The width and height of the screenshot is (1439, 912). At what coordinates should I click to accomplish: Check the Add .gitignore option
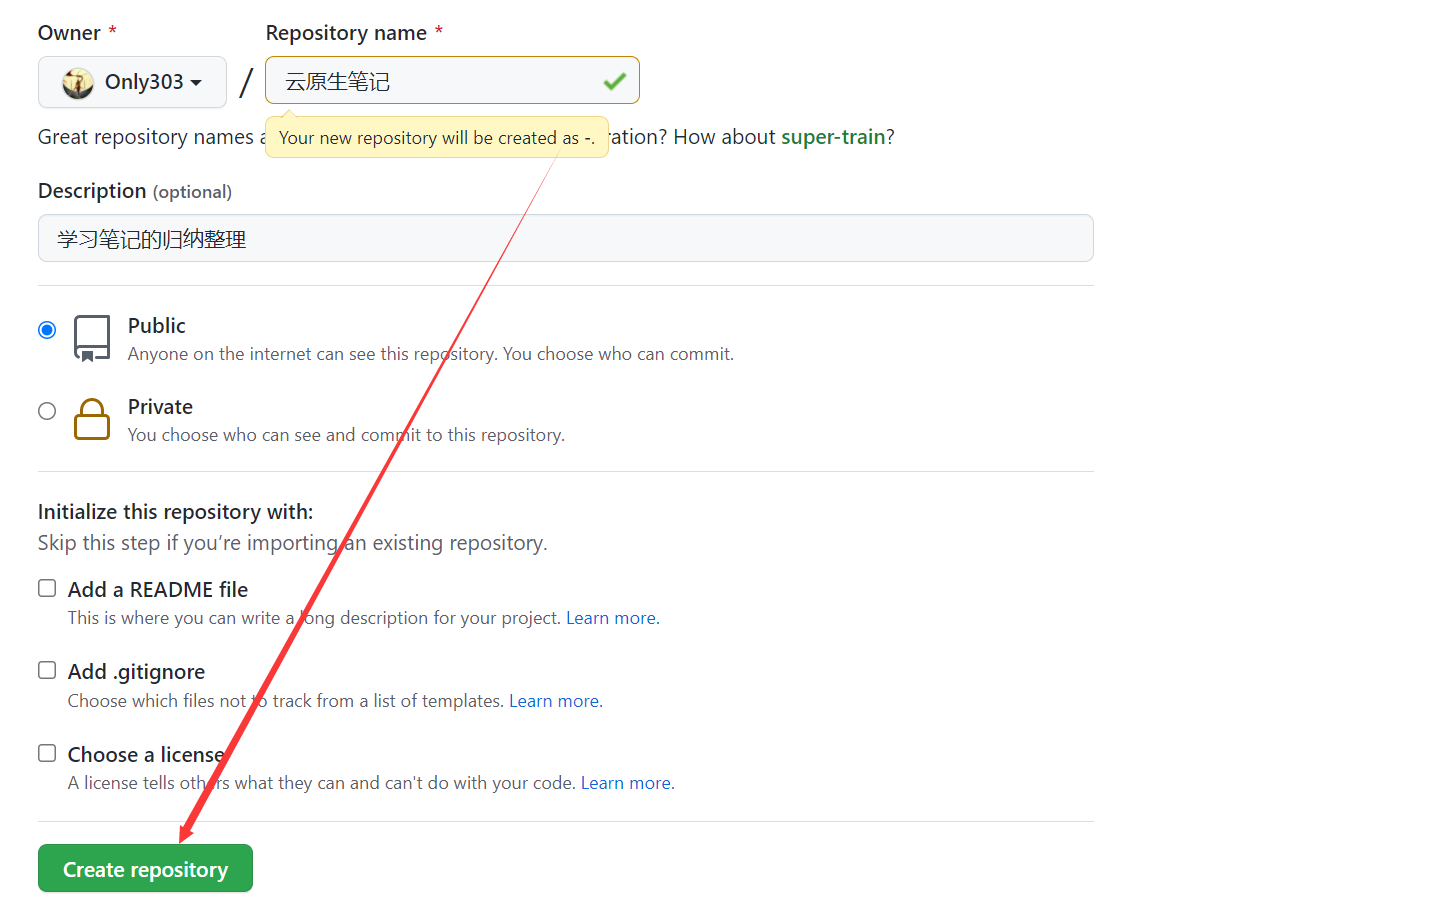coord(47,670)
